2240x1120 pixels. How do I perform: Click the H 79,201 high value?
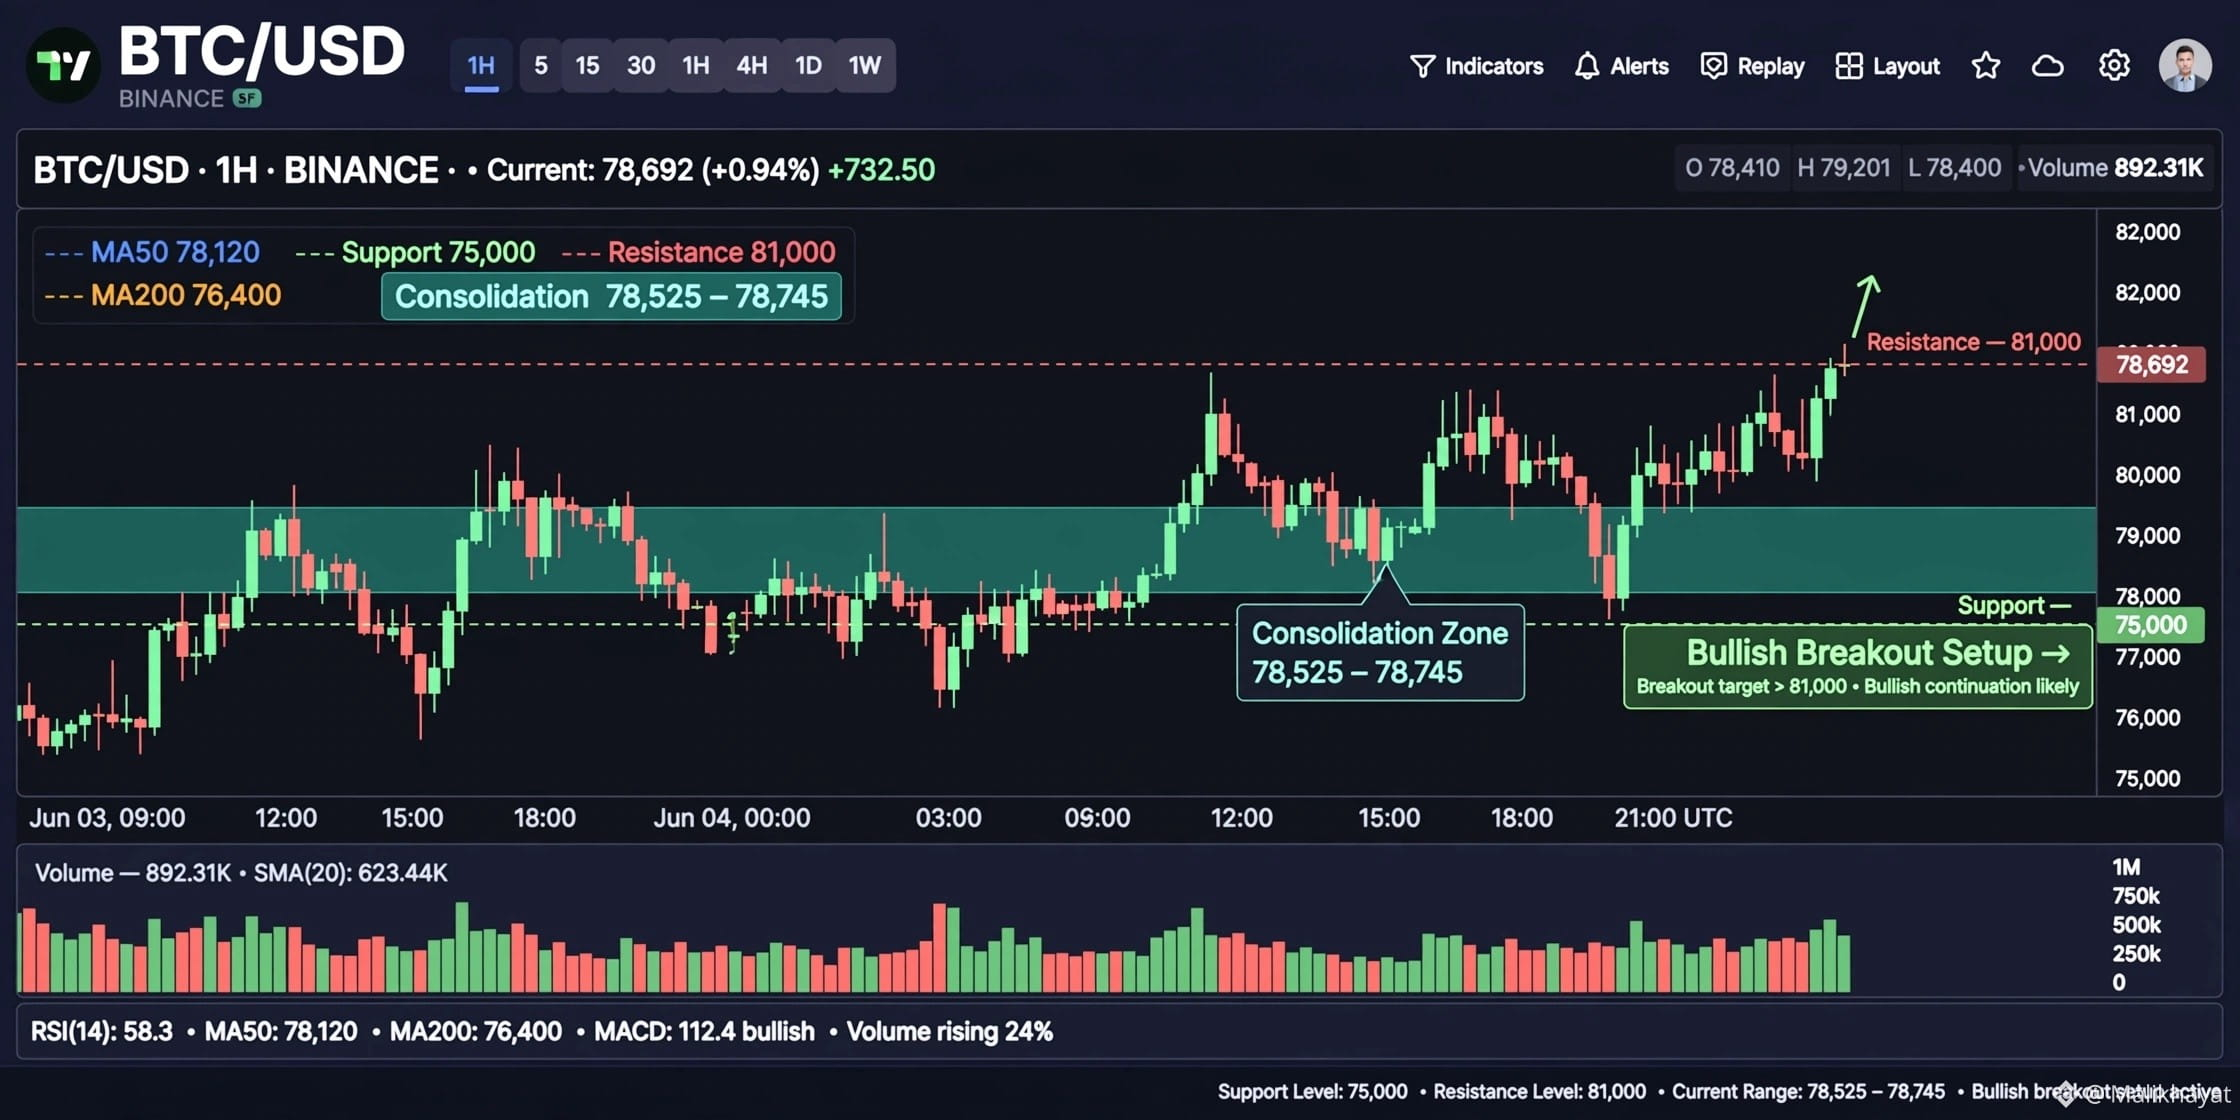pos(1844,168)
